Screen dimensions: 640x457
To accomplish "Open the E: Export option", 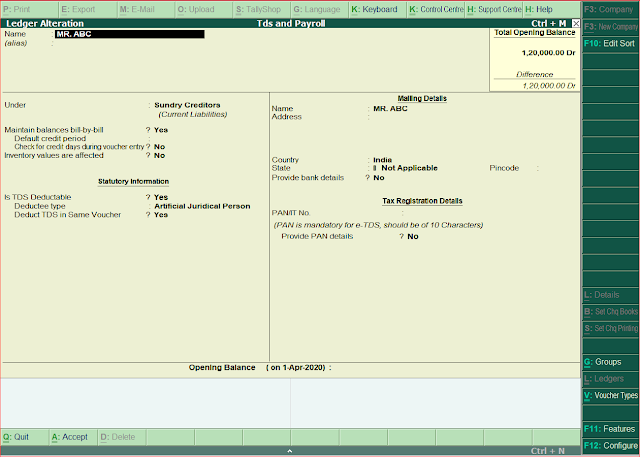I will click(x=88, y=9).
